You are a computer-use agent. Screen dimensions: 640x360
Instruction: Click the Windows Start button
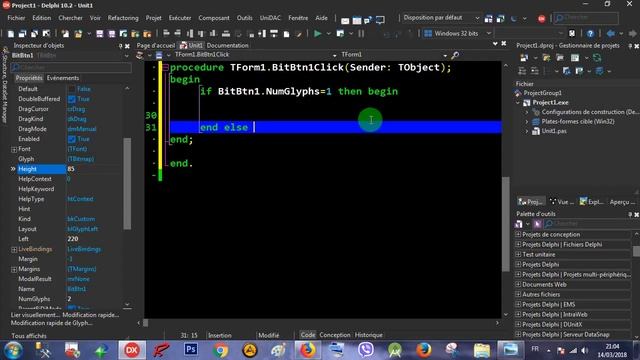tap(13, 350)
